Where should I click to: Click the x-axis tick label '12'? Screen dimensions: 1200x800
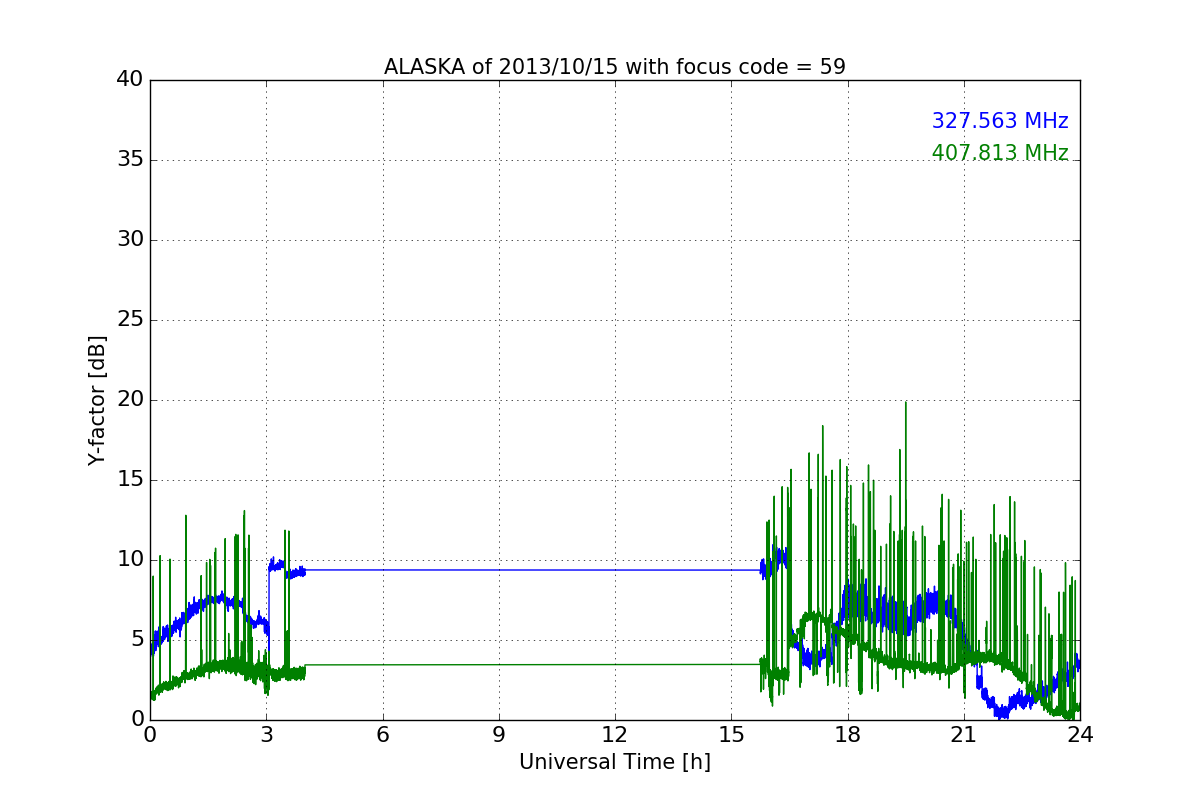(615, 734)
